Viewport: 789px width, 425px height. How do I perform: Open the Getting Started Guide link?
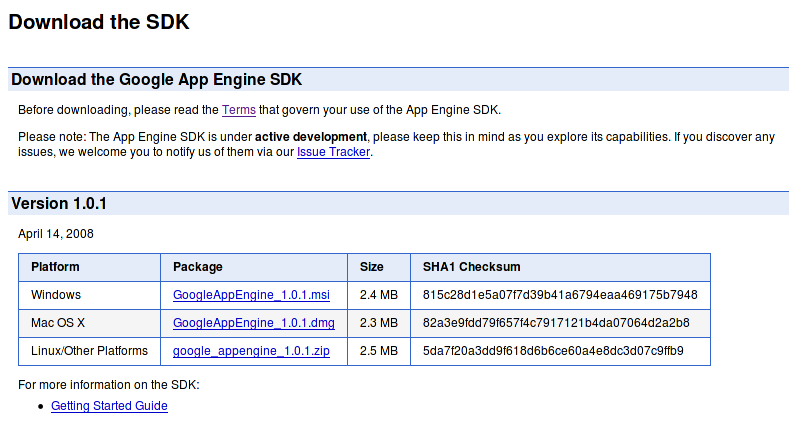pos(109,406)
